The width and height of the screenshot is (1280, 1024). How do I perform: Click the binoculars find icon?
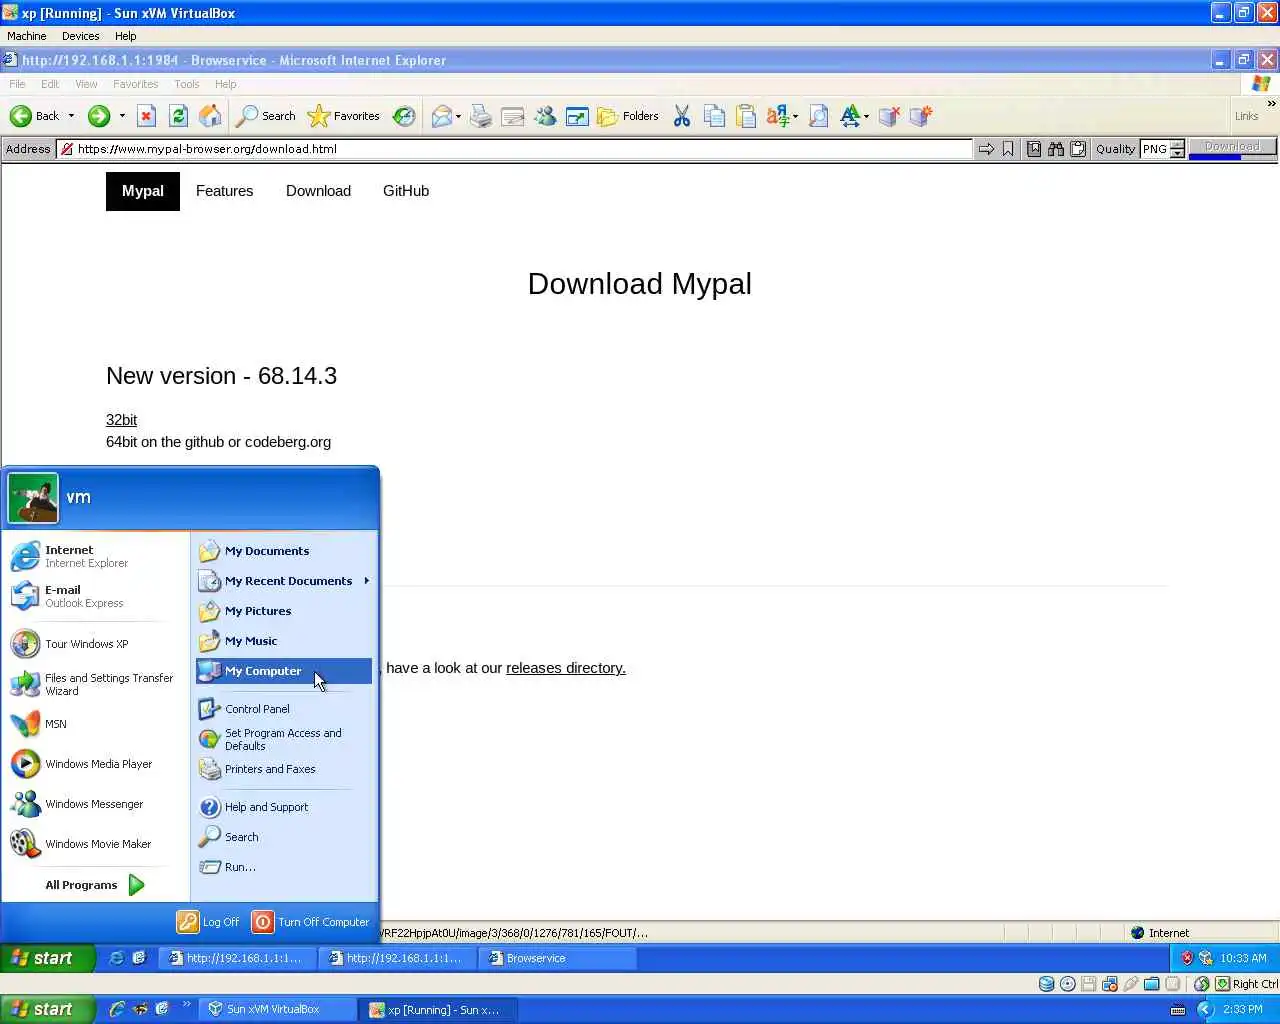point(1055,149)
